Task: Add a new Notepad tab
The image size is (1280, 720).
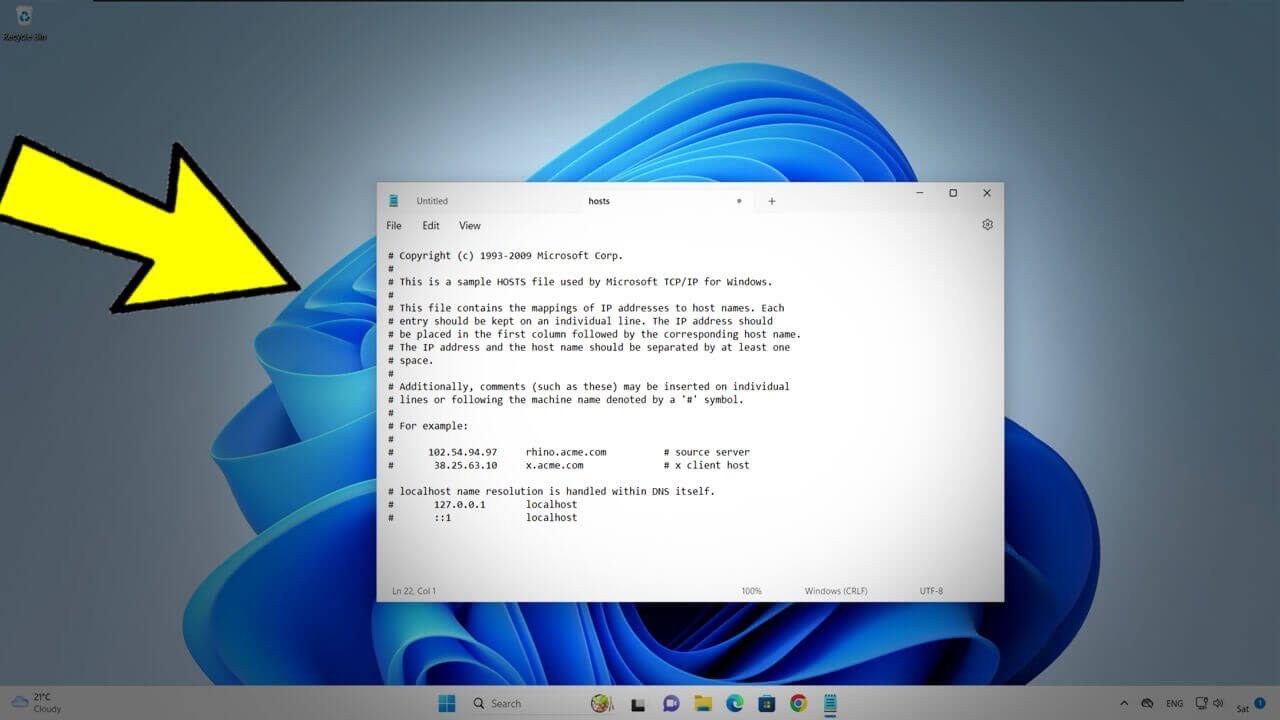Action: tap(771, 201)
